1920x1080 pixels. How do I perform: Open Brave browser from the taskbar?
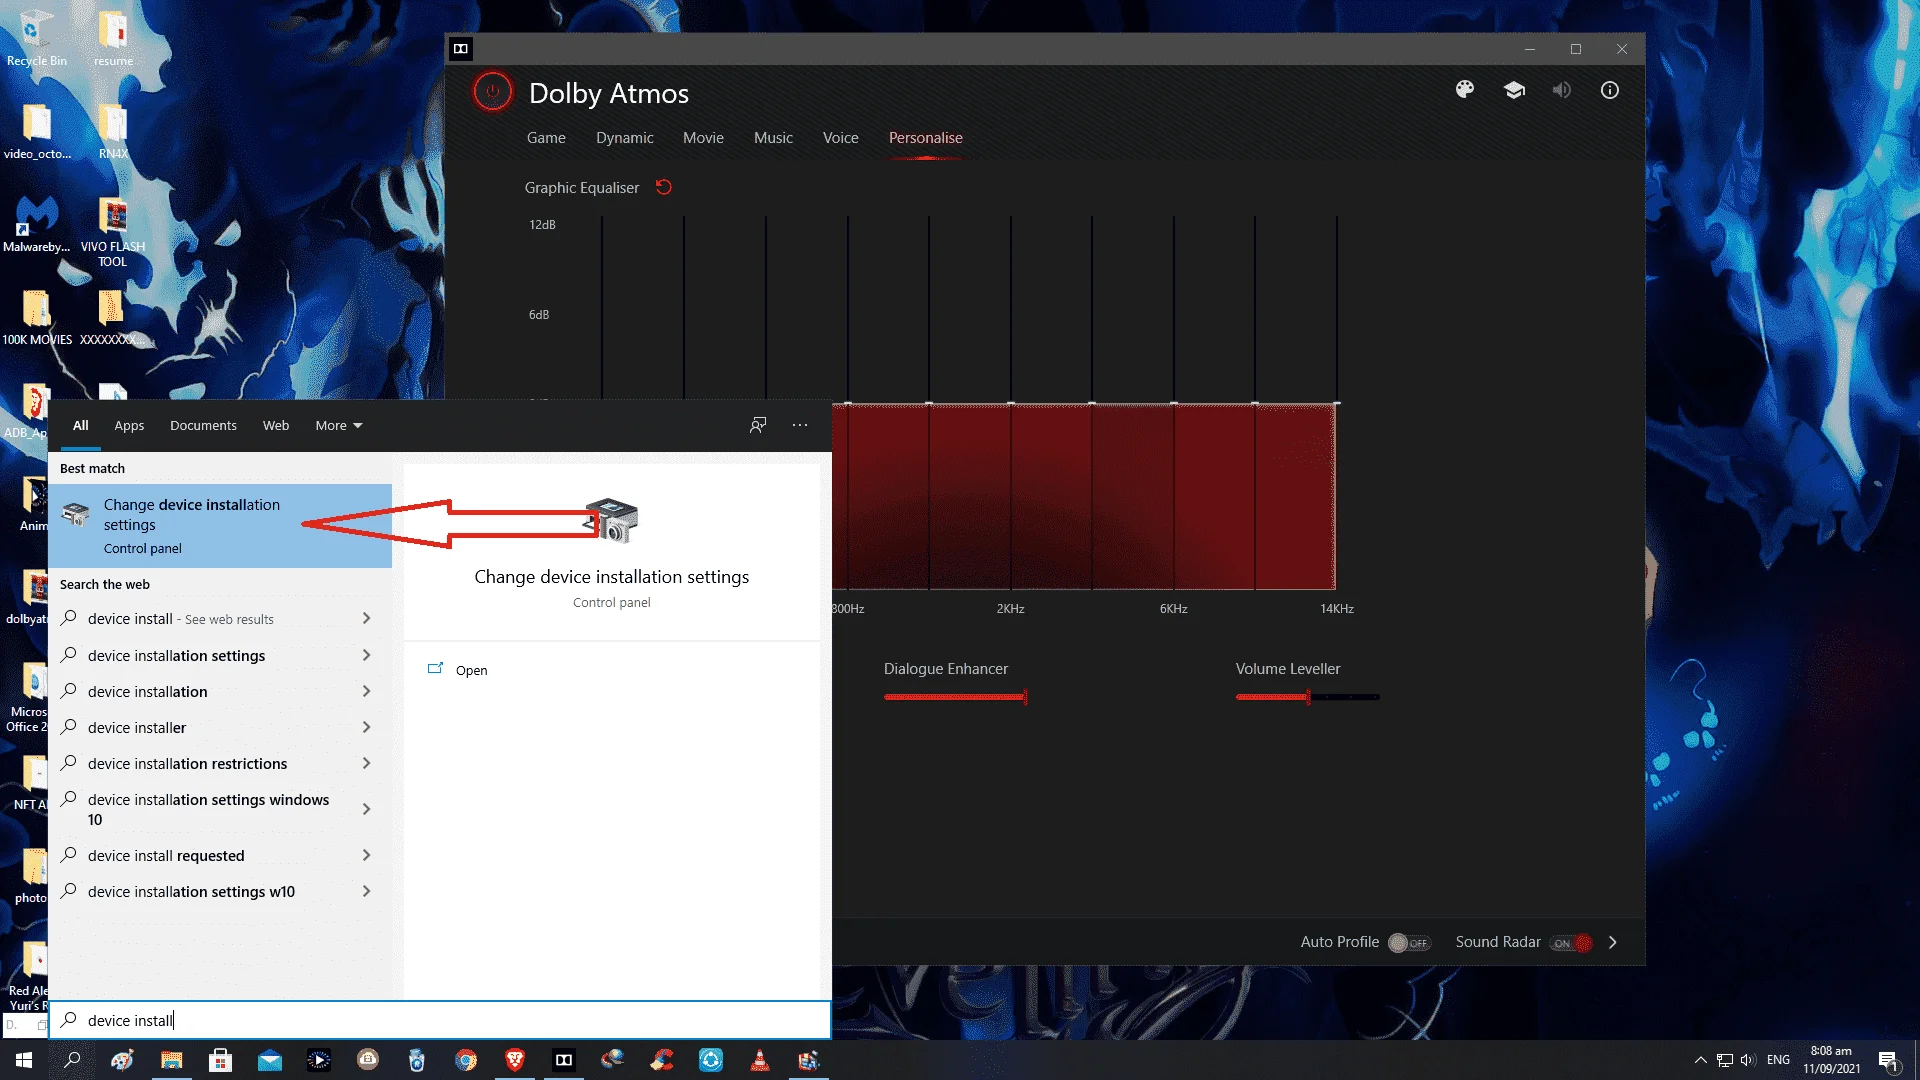tap(515, 1060)
